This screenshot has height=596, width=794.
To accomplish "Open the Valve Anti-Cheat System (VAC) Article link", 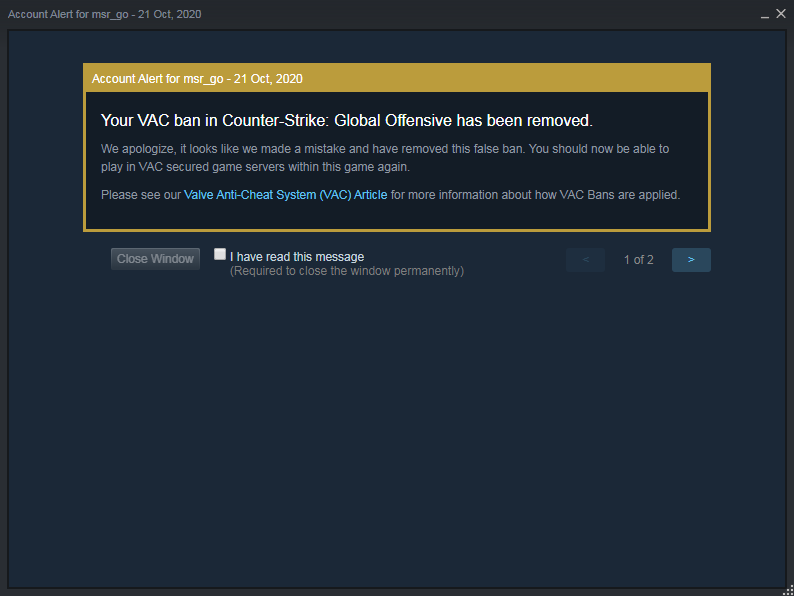I will coord(286,195).
